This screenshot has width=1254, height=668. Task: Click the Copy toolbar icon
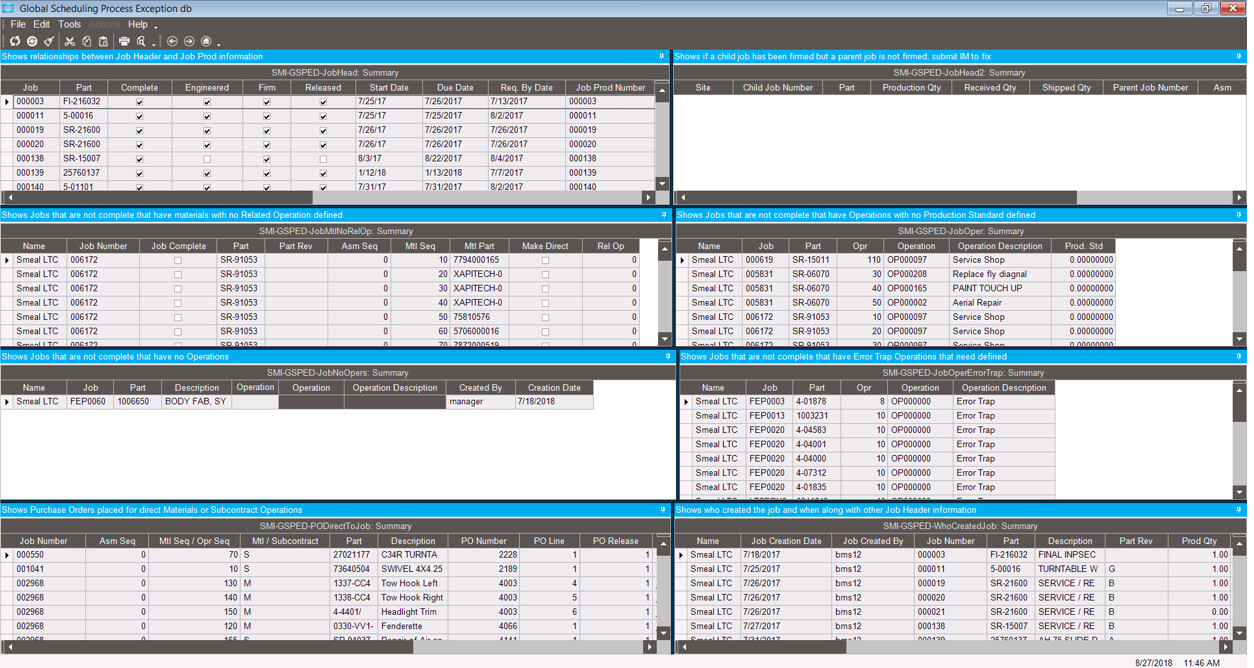pyautogui.click(x=85, y=41)
